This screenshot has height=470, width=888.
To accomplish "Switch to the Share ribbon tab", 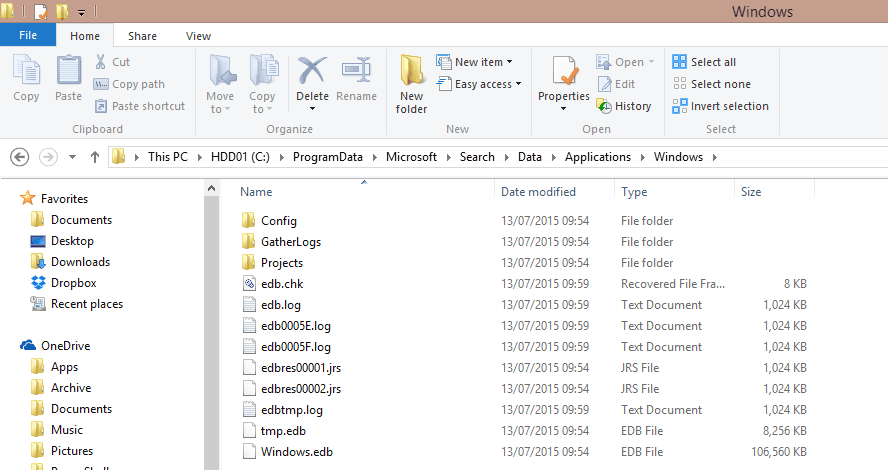I will pos(142,36).
